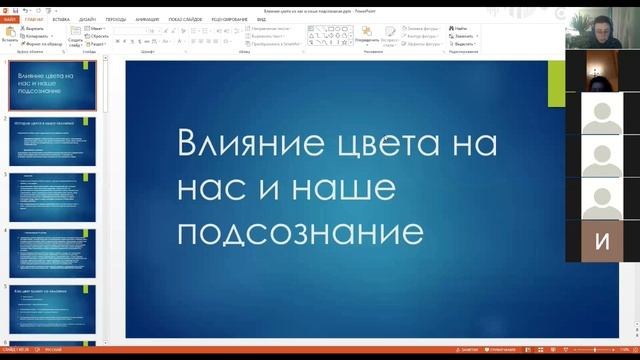Image resolution: width=640 pixels, height=360 pixels.
Task: Click the Undo arrow in quick access toolbar
Action: tap(25, 11)
